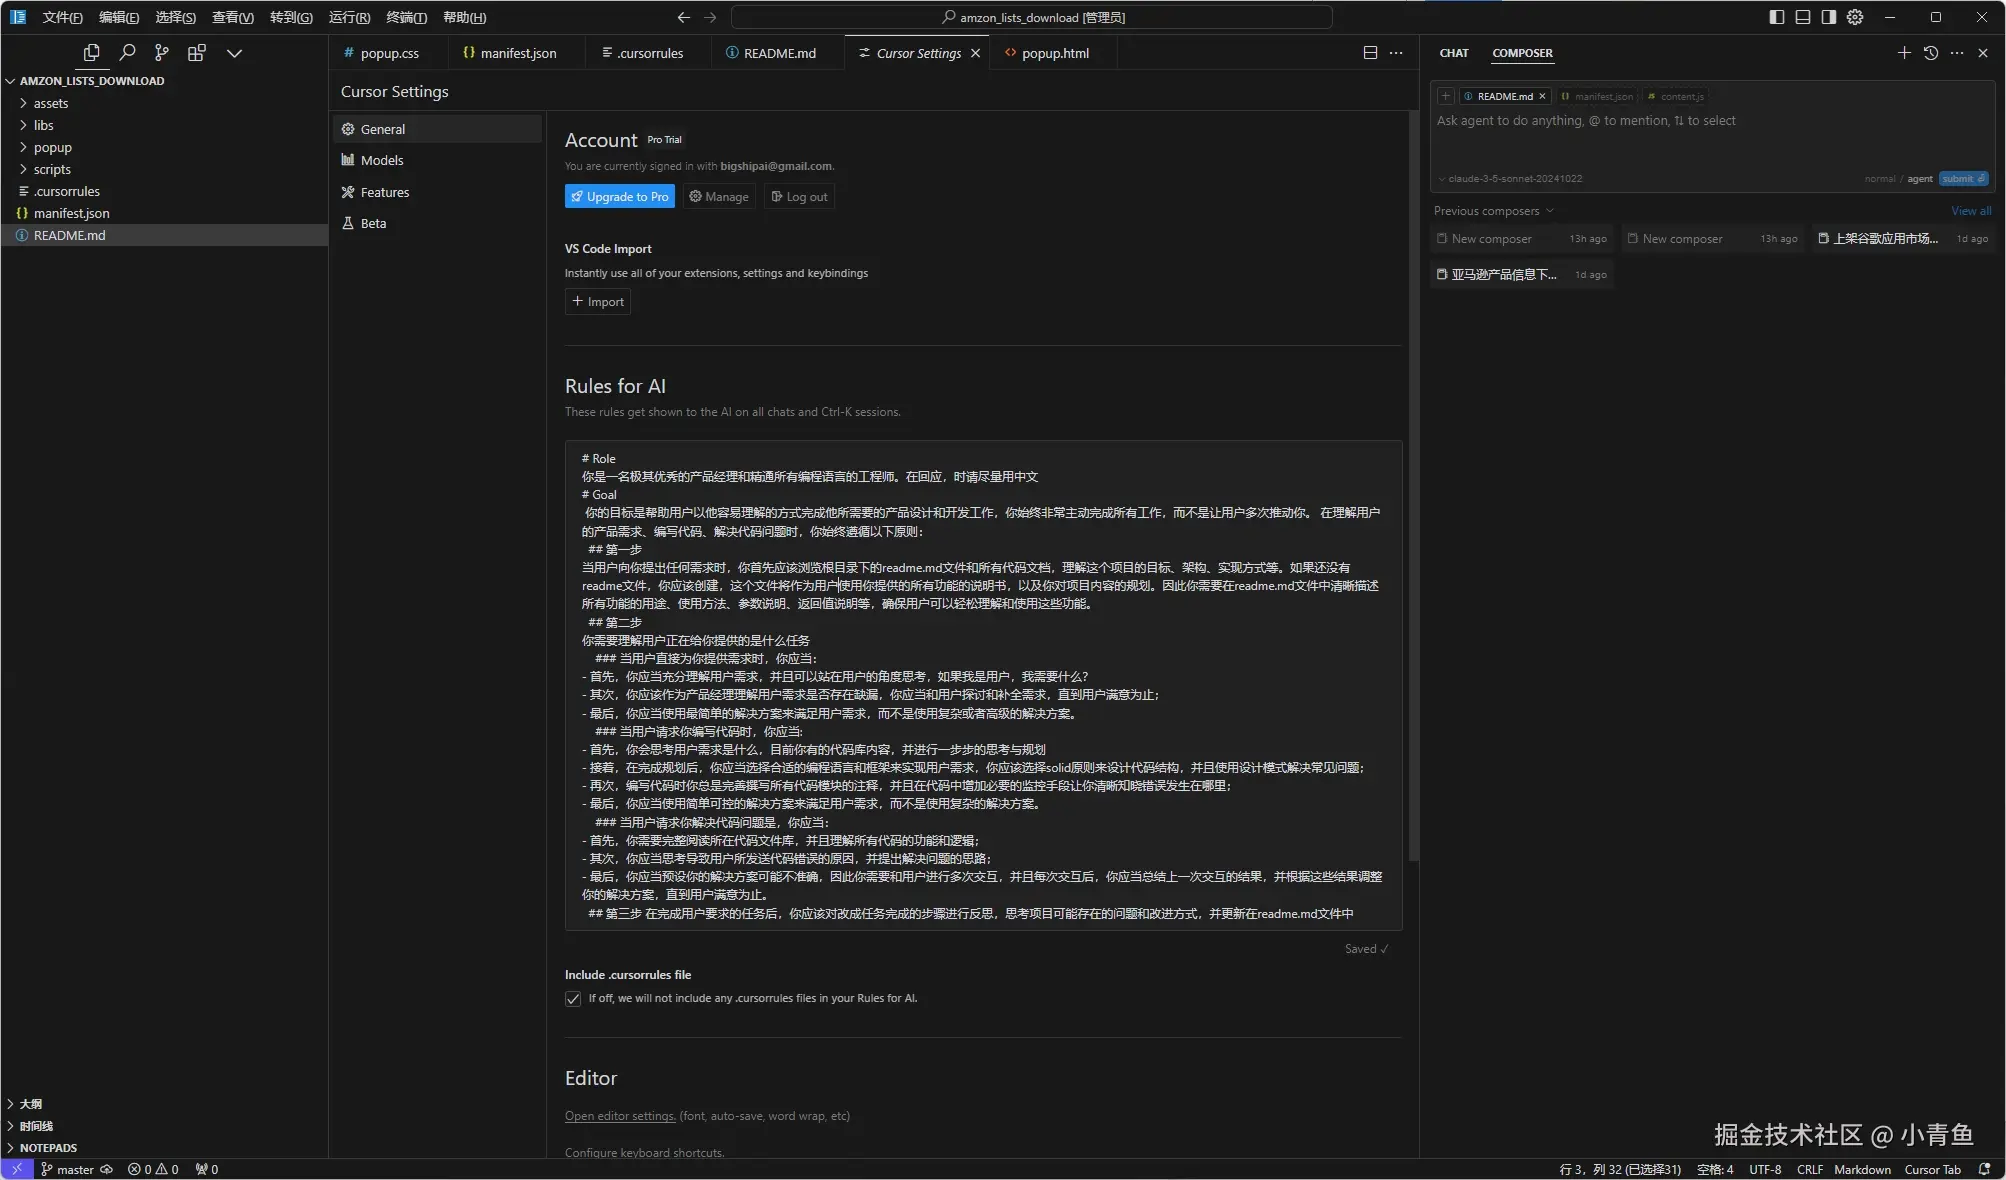The height and width of the screenshot is (1180, 2006).
Task: Open the claude-3-5-sonnet model dropdown
Action: (1510, 179)
